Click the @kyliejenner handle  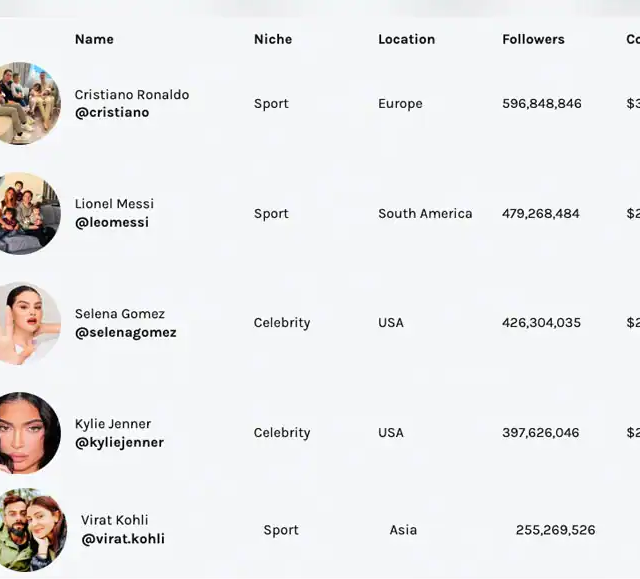[x=119, y=443]
